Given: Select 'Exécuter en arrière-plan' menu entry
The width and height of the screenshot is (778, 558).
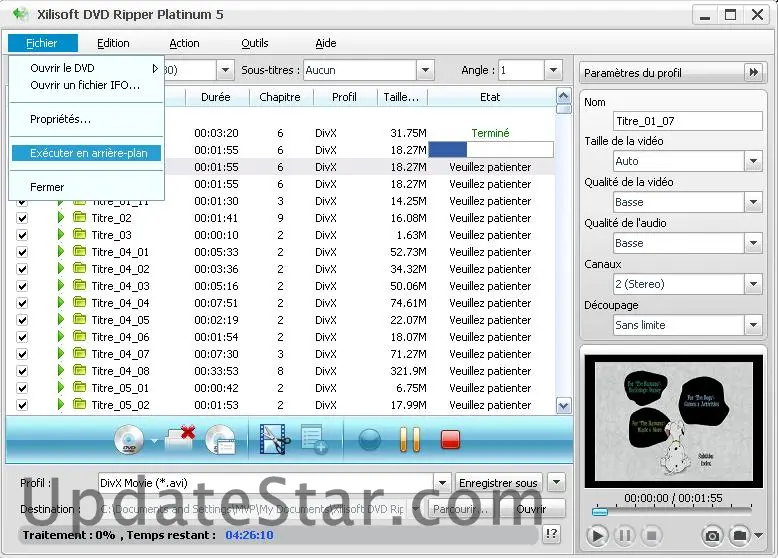Looking at the screenshot, I should (88, 153).
